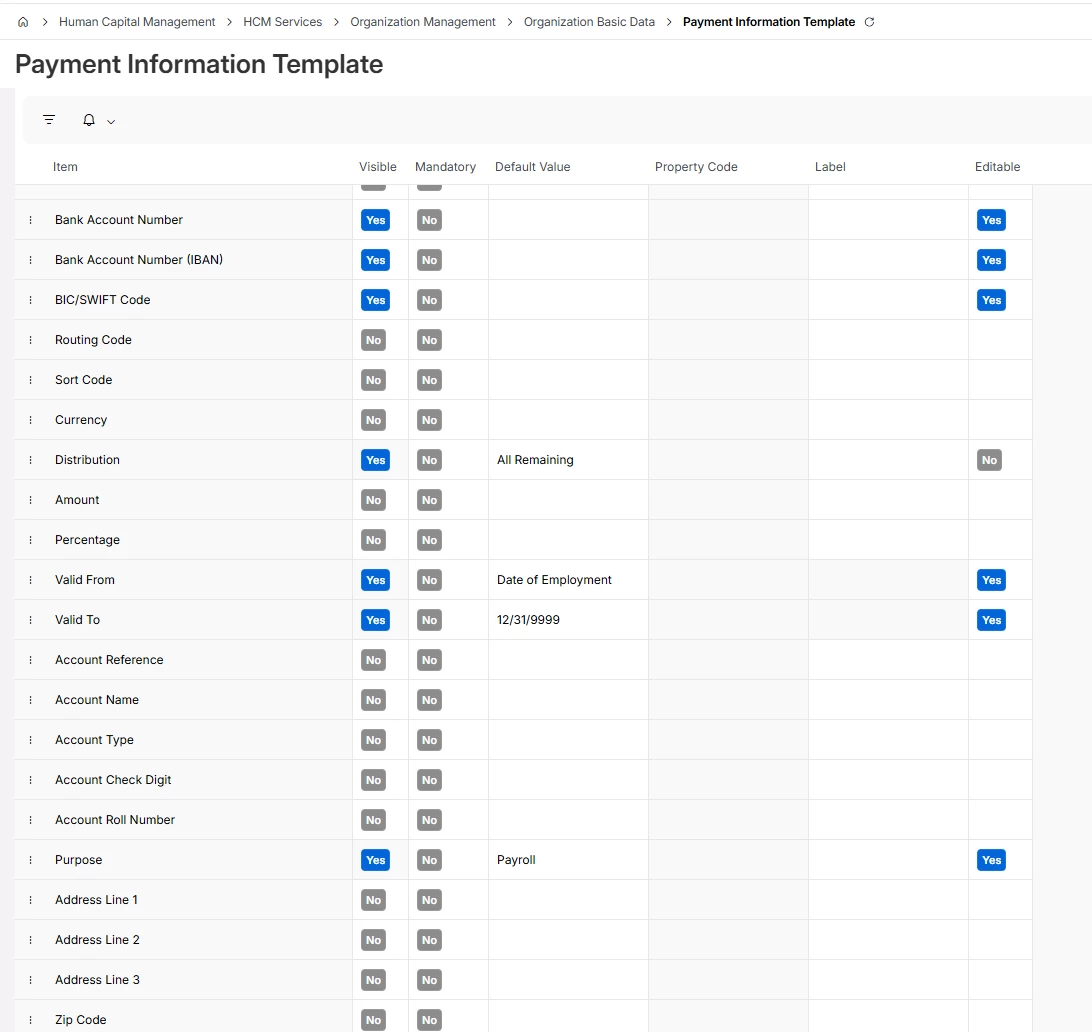Open row menu for Amount
Screen dimensions: 1092x1032
(x=31, y=500)
